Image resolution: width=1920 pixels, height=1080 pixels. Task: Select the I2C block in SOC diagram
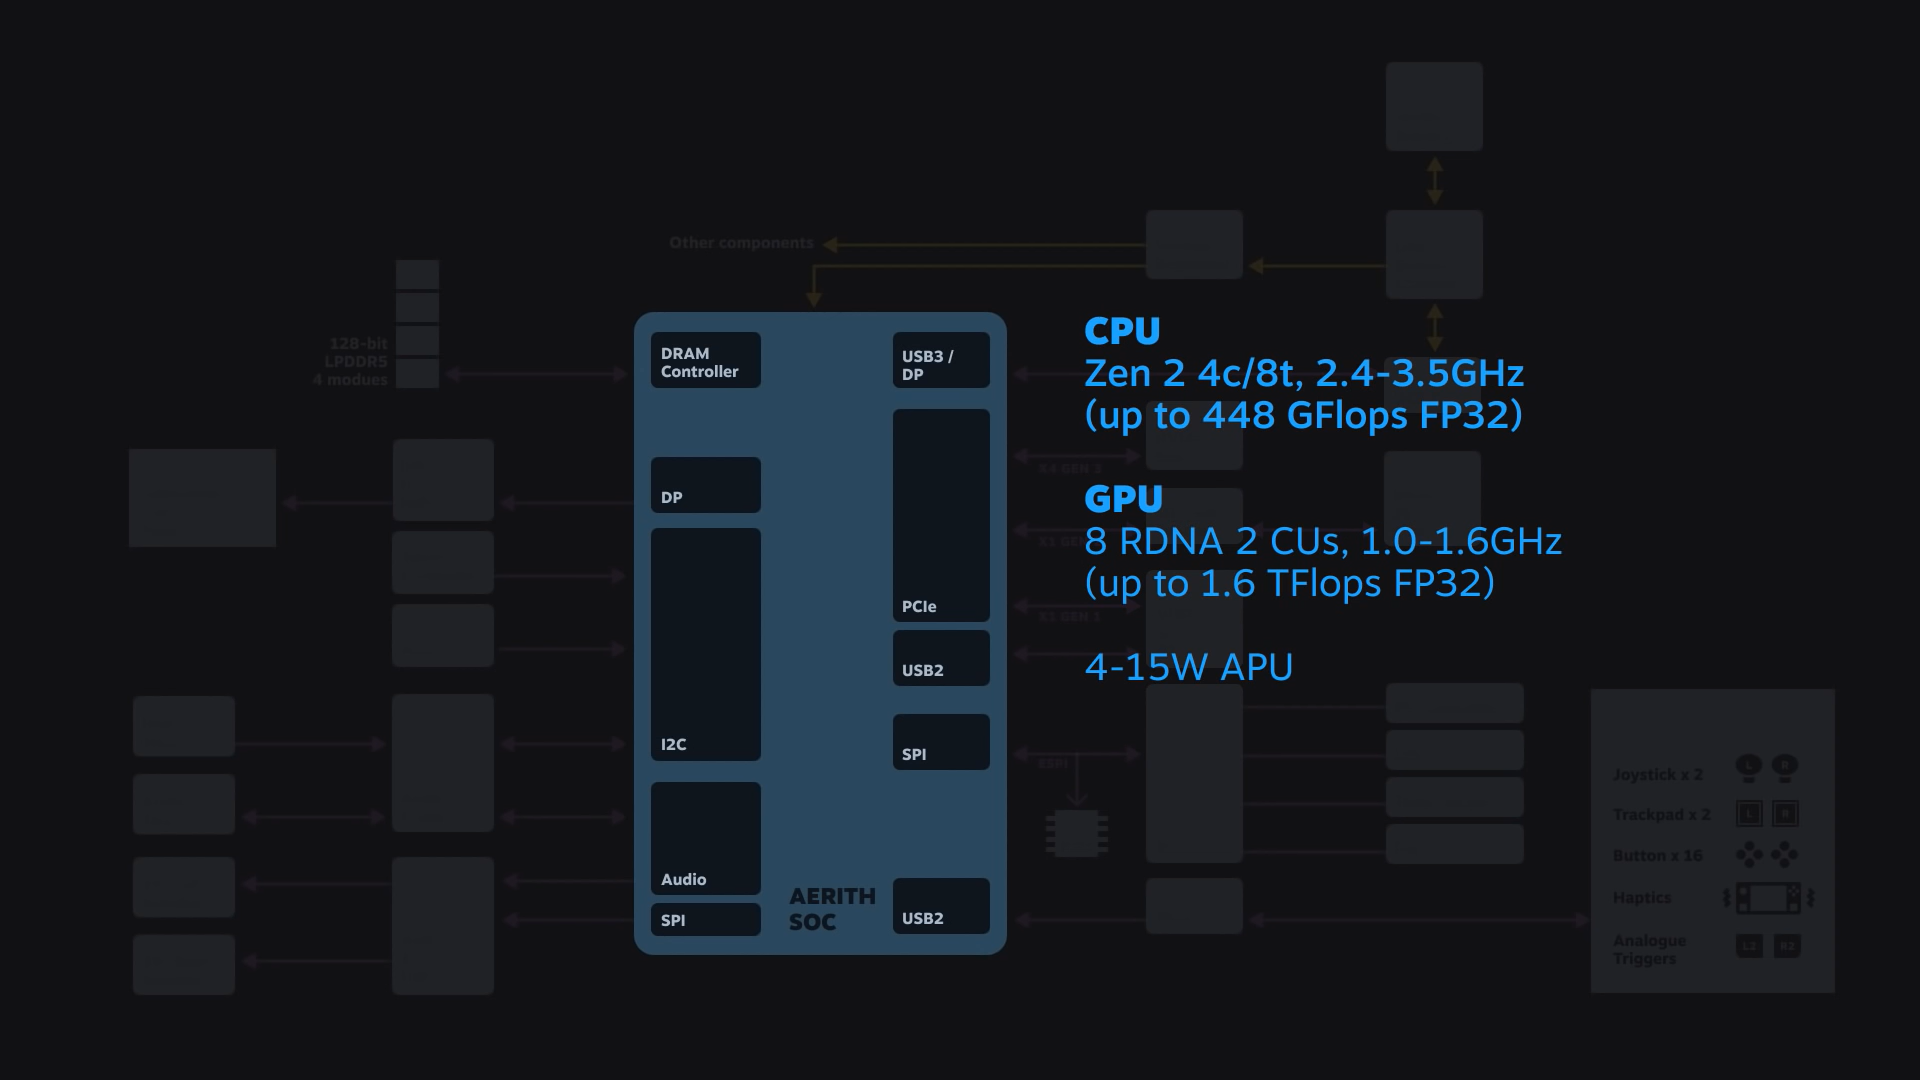click(x=705, y=644)
